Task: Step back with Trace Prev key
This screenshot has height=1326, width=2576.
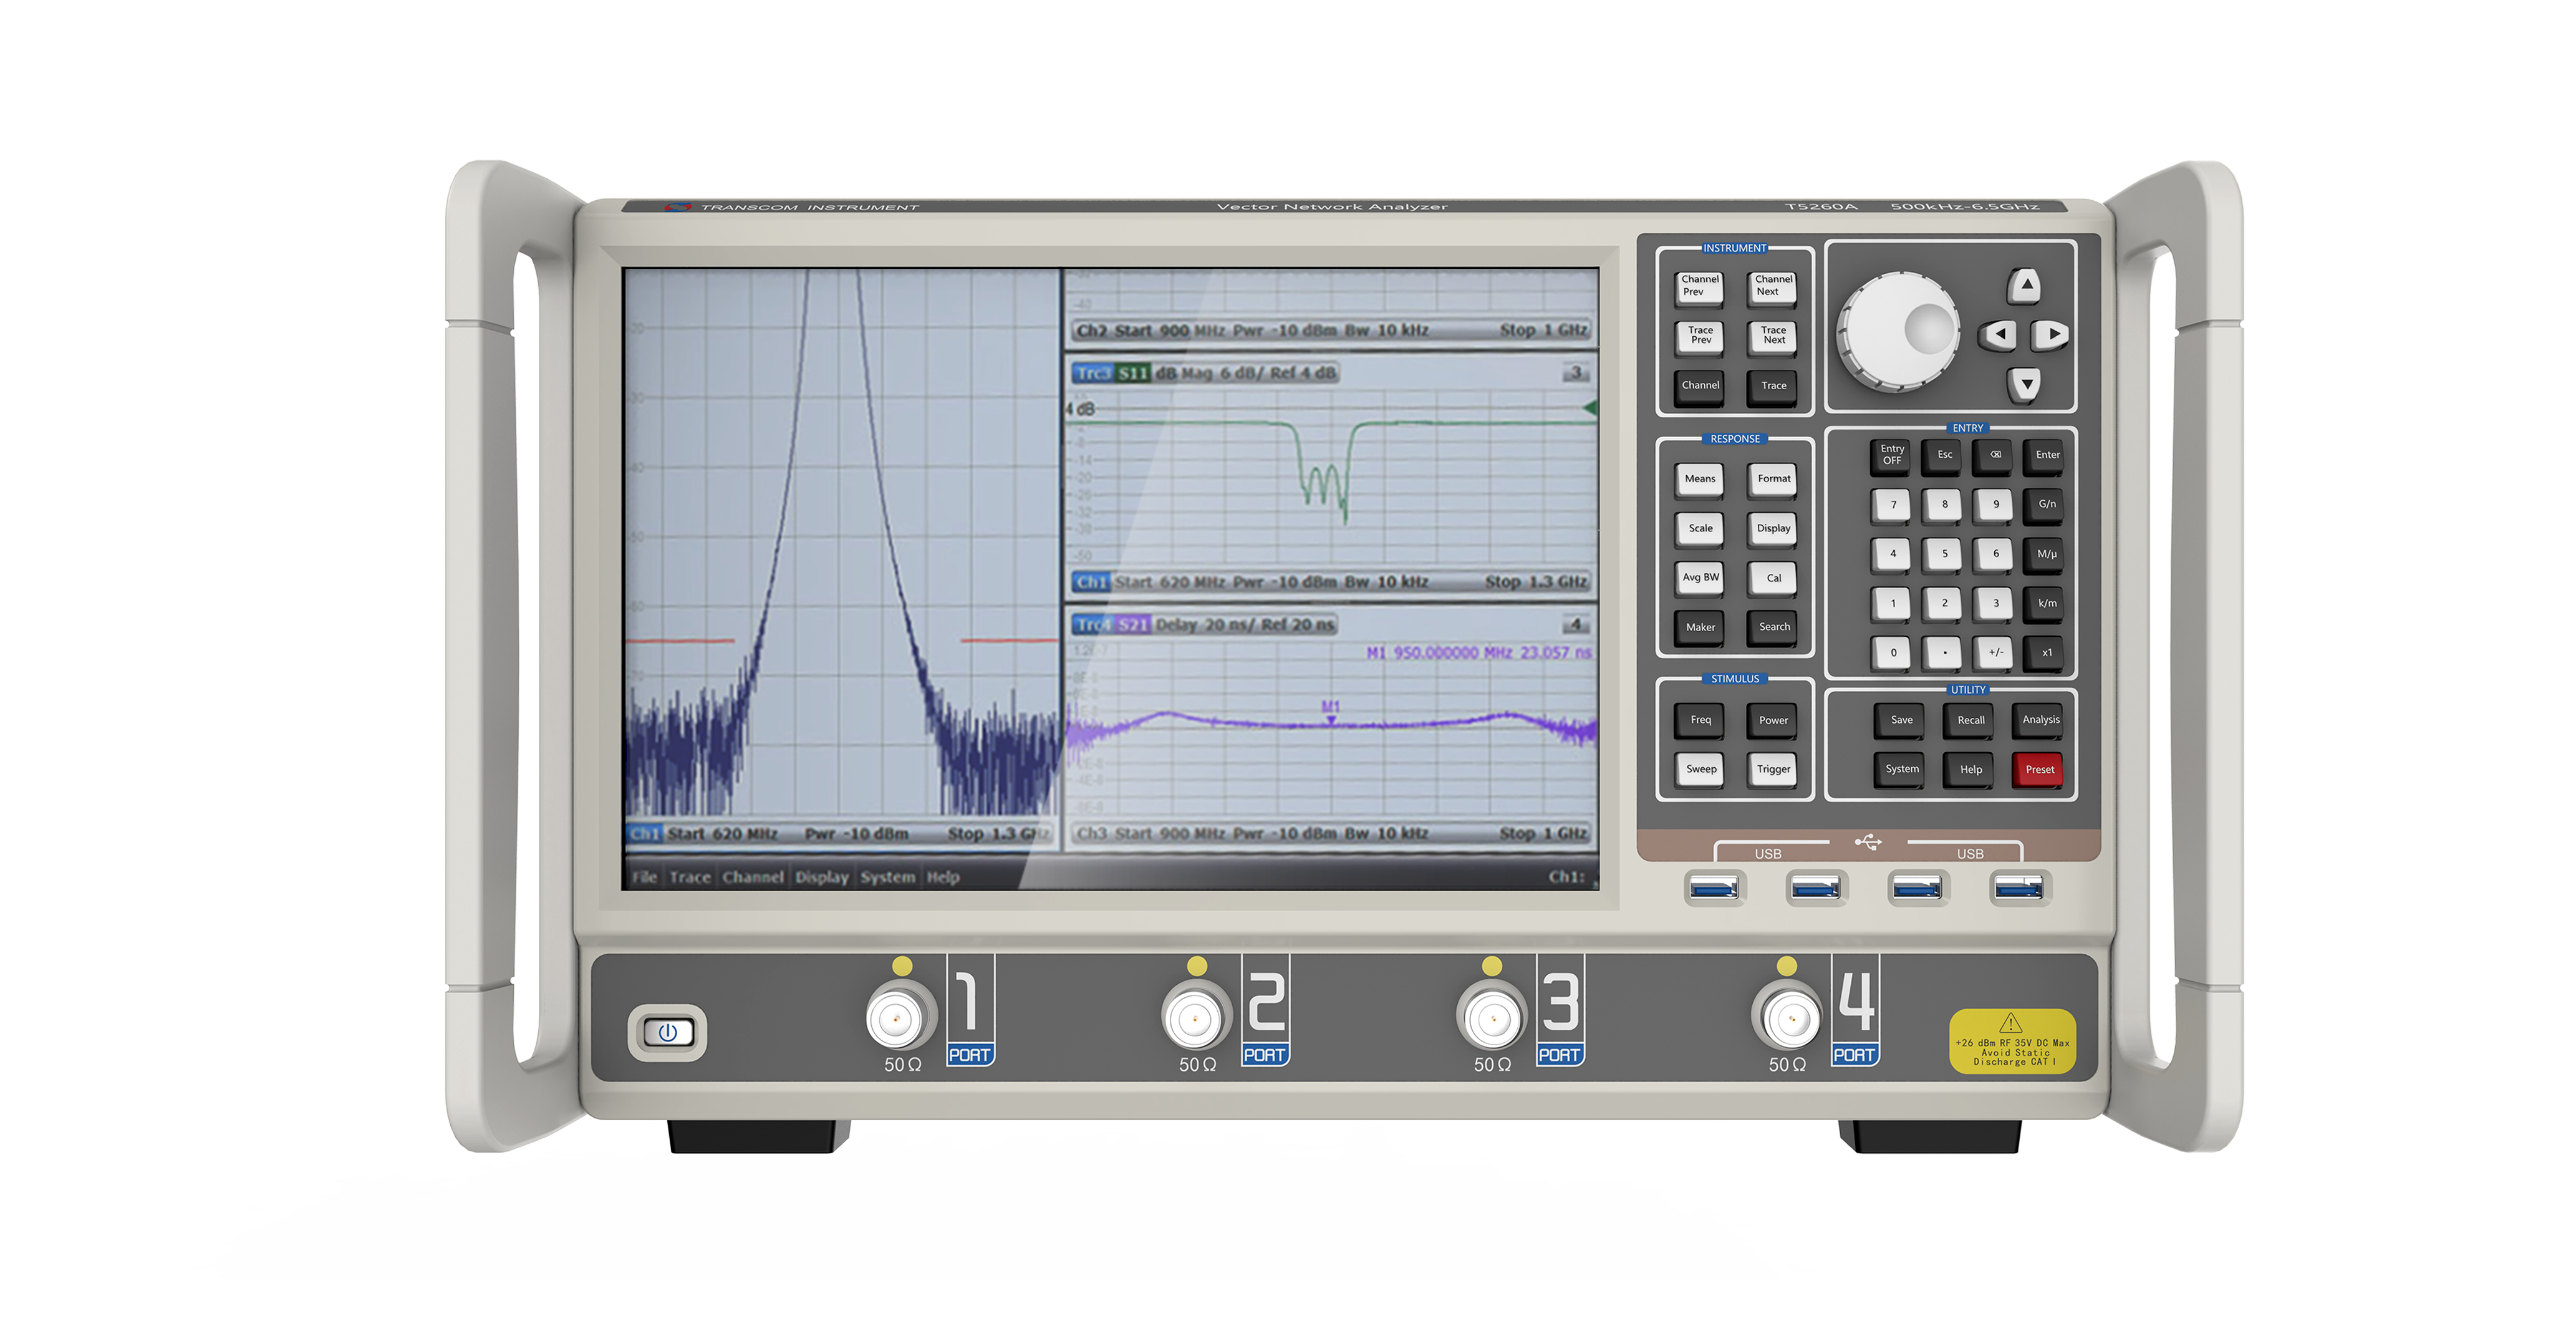Action: click(x=1699, y=335)
